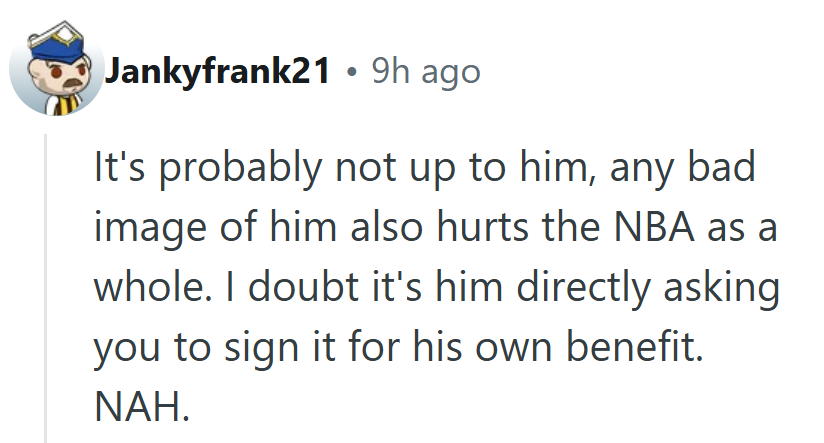The width and height of the screenshot is (824, 443).
Task: Click the dot separator before the timestamp
Action: [x=351, y=74]
